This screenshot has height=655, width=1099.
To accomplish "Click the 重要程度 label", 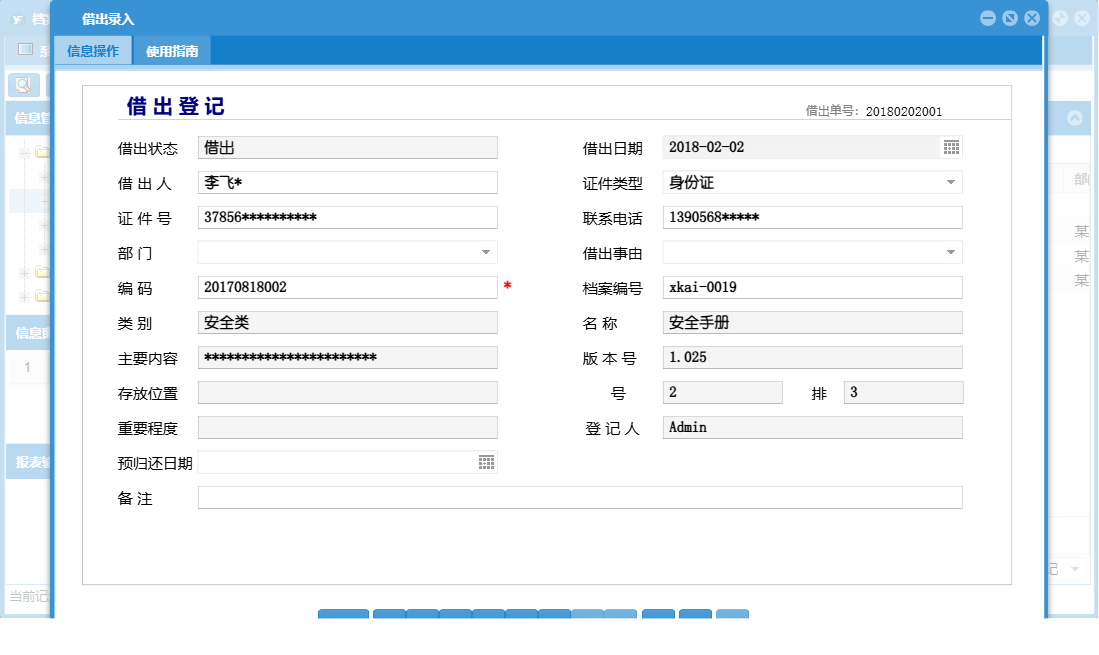I will click(148, 429).
